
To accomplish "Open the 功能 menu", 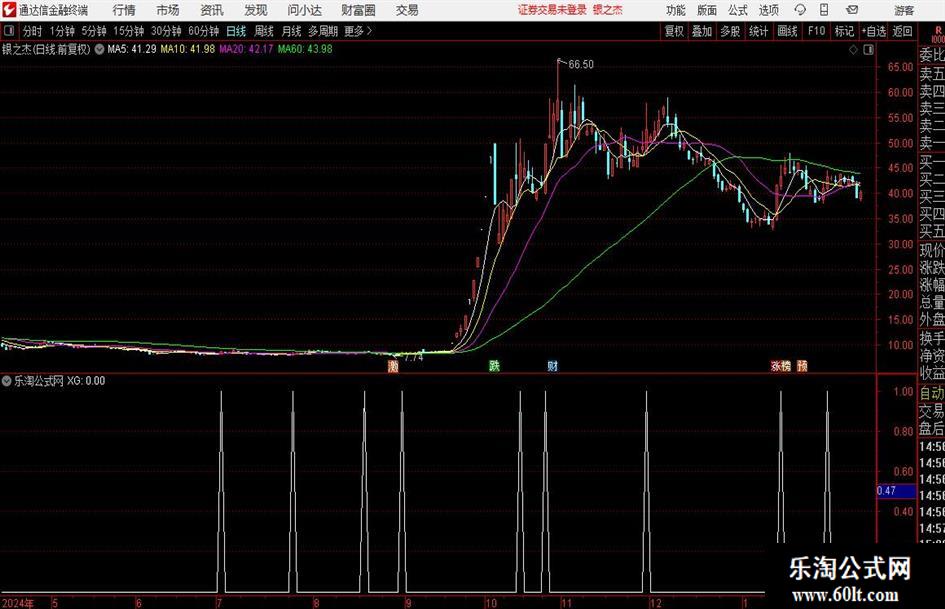I will (x=676, y=10).
